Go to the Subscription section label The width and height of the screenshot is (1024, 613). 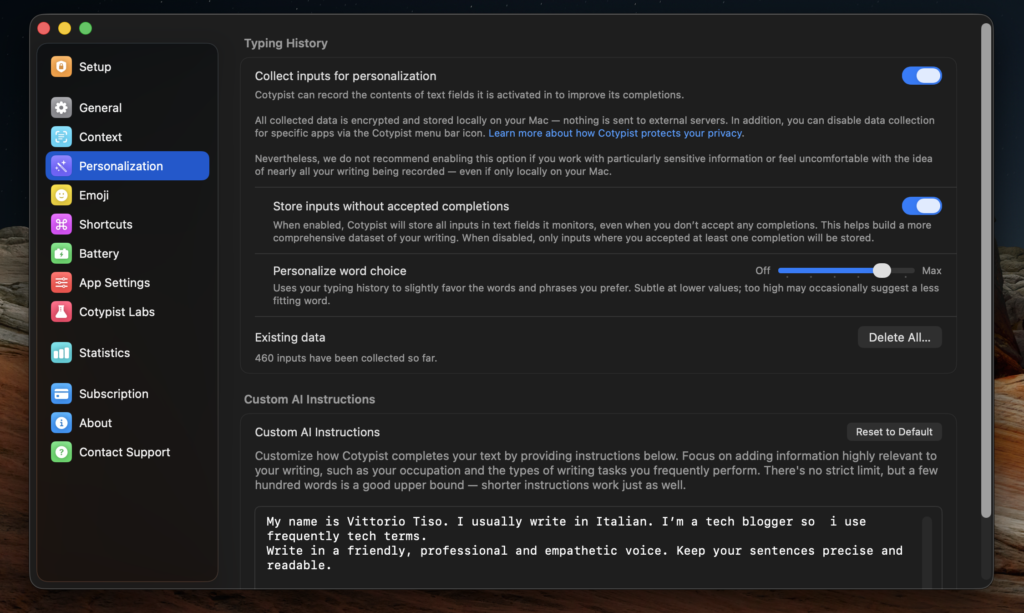click(114, 394)
